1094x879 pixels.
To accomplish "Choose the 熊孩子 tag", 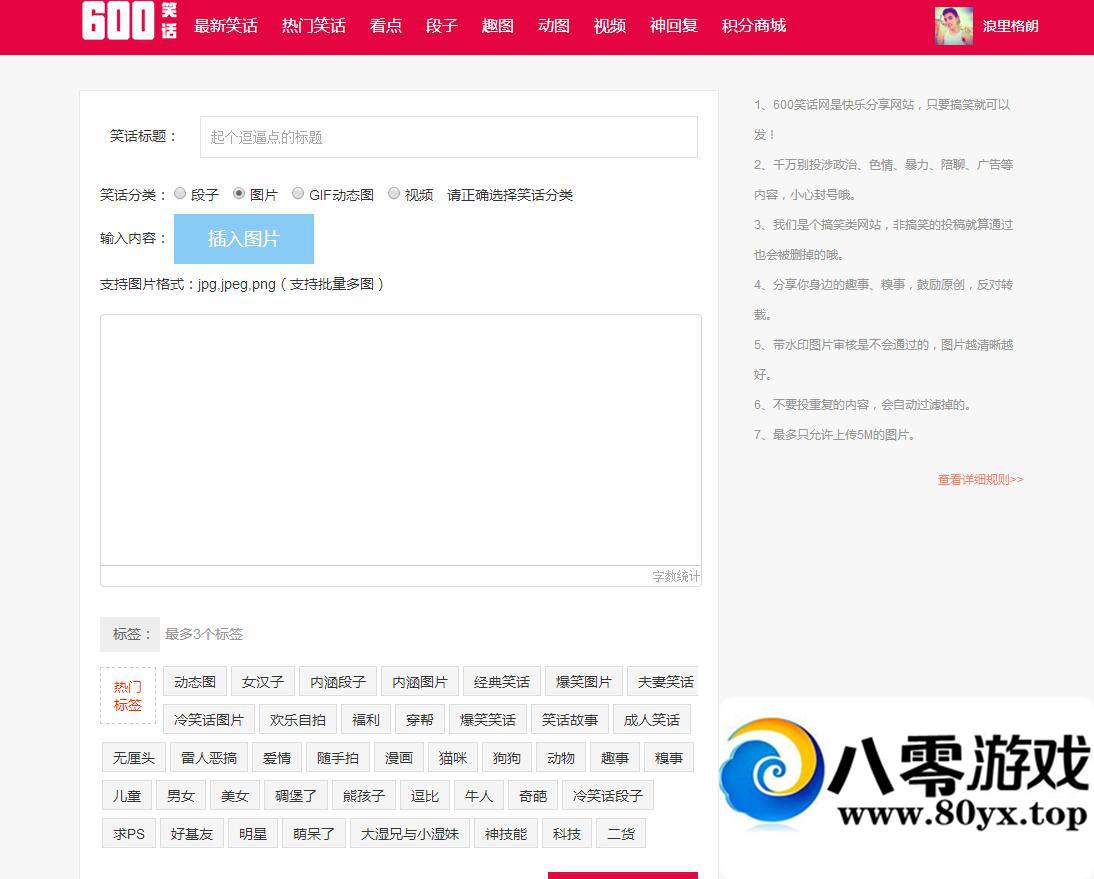I will tap(364, 796).
